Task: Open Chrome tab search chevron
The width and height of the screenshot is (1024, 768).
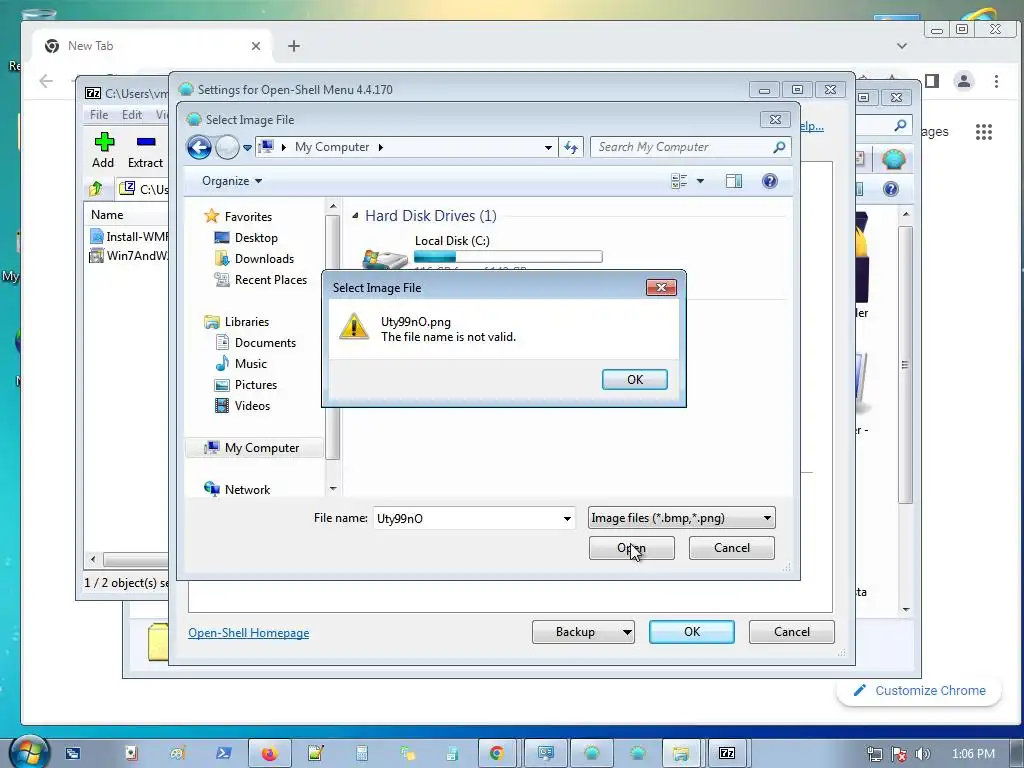Action: pos(902,46)
